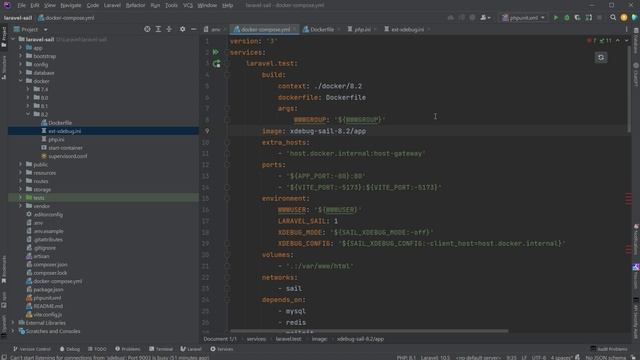Open Audit Problems panel button
Screen dimensions: 640x360
click(609, 349)
